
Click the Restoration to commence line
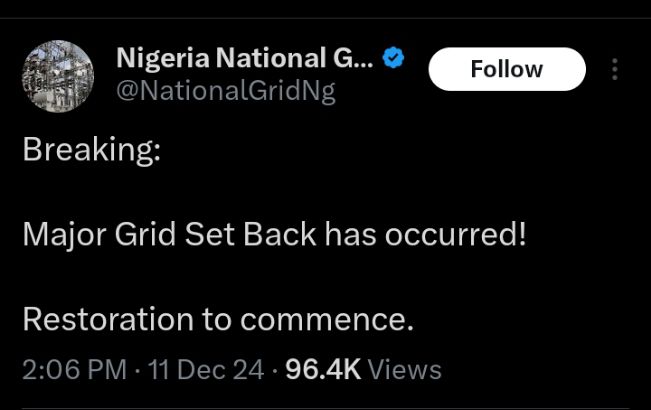[217, 320]
